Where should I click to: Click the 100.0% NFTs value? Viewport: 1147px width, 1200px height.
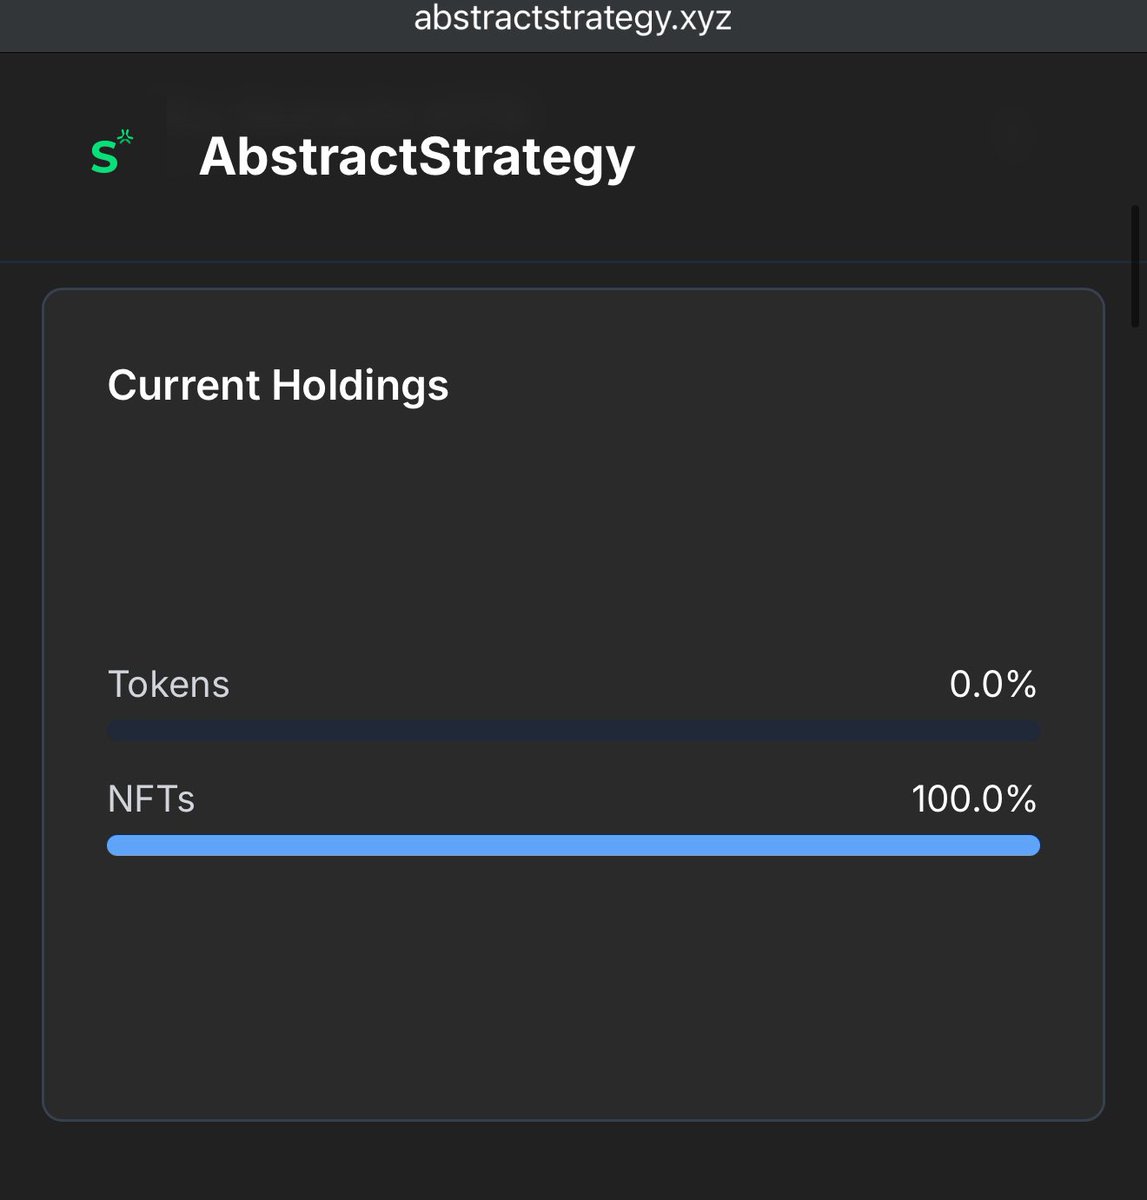(974, 800)
